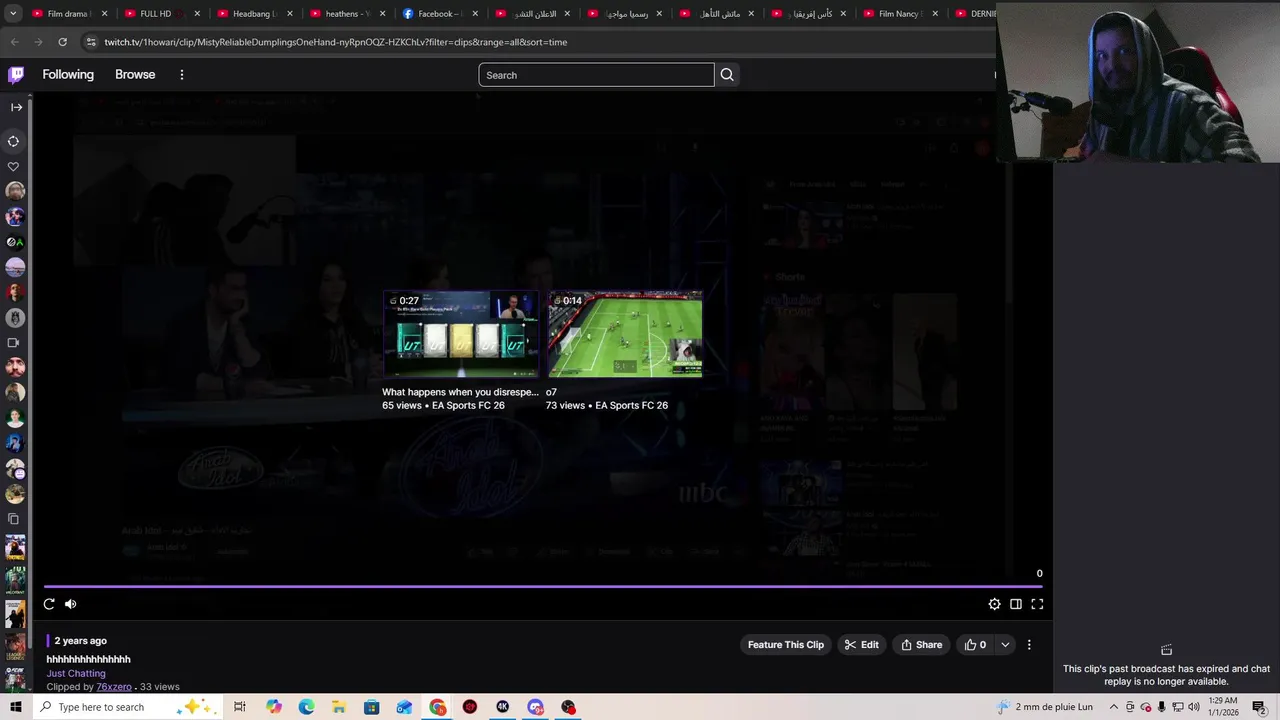Toggle fullscreen on the player

click(1037, 604)
